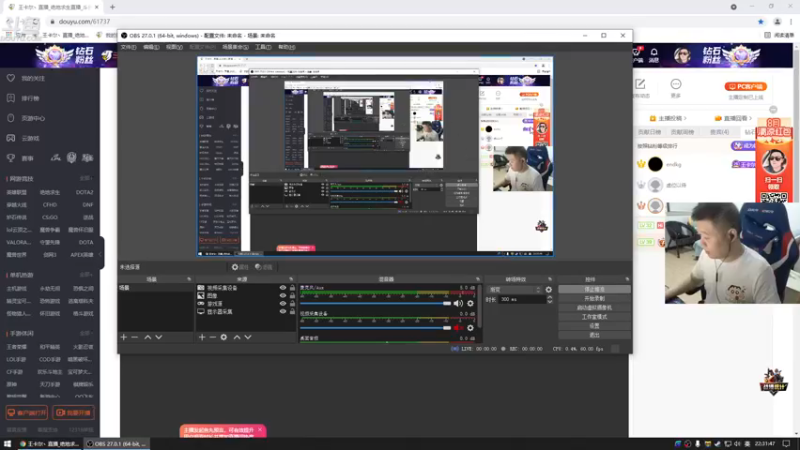
Task: Open 我的关注 heart icon in Douyu sidebar
Action: click(x=11, y=78)
